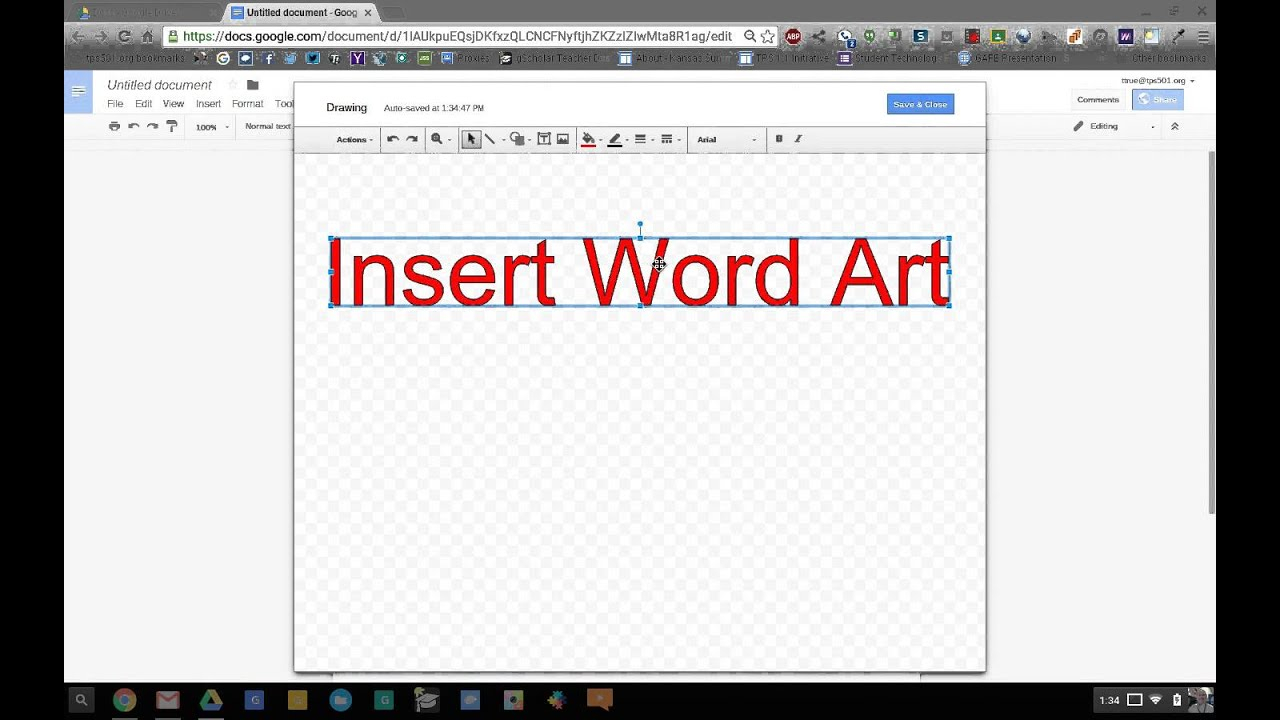Click Save & Close button

tap(920, 104)
